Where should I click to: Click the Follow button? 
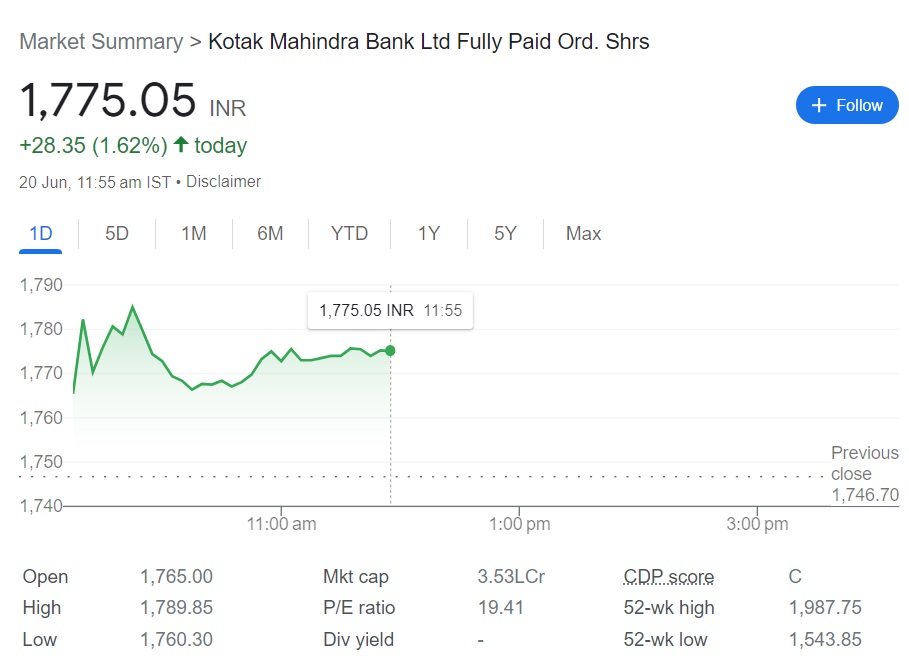(x=847, y=105)
